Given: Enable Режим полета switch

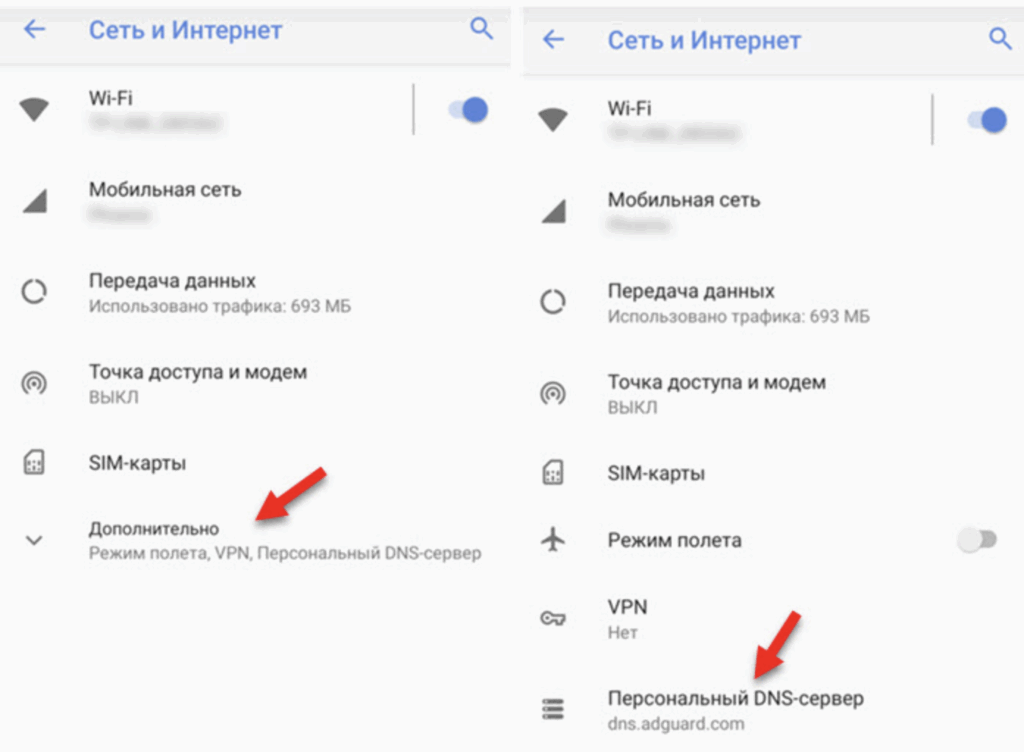Looking at the screenshot, I should pos(978,540).
